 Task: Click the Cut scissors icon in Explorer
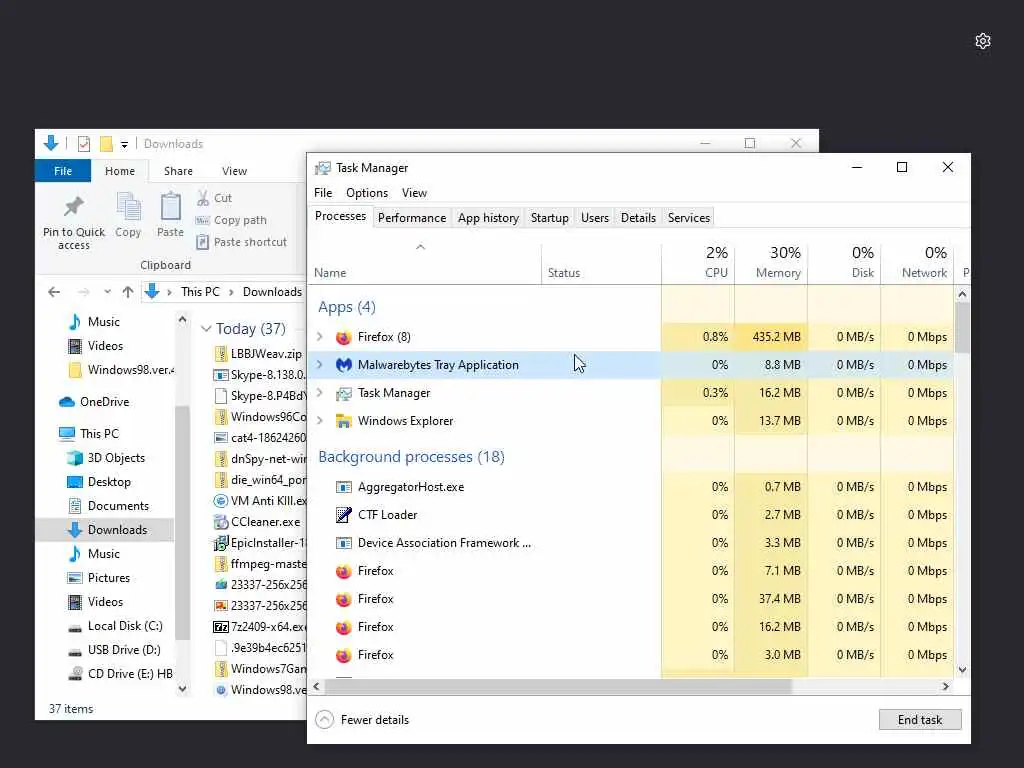tap(203, 198)
